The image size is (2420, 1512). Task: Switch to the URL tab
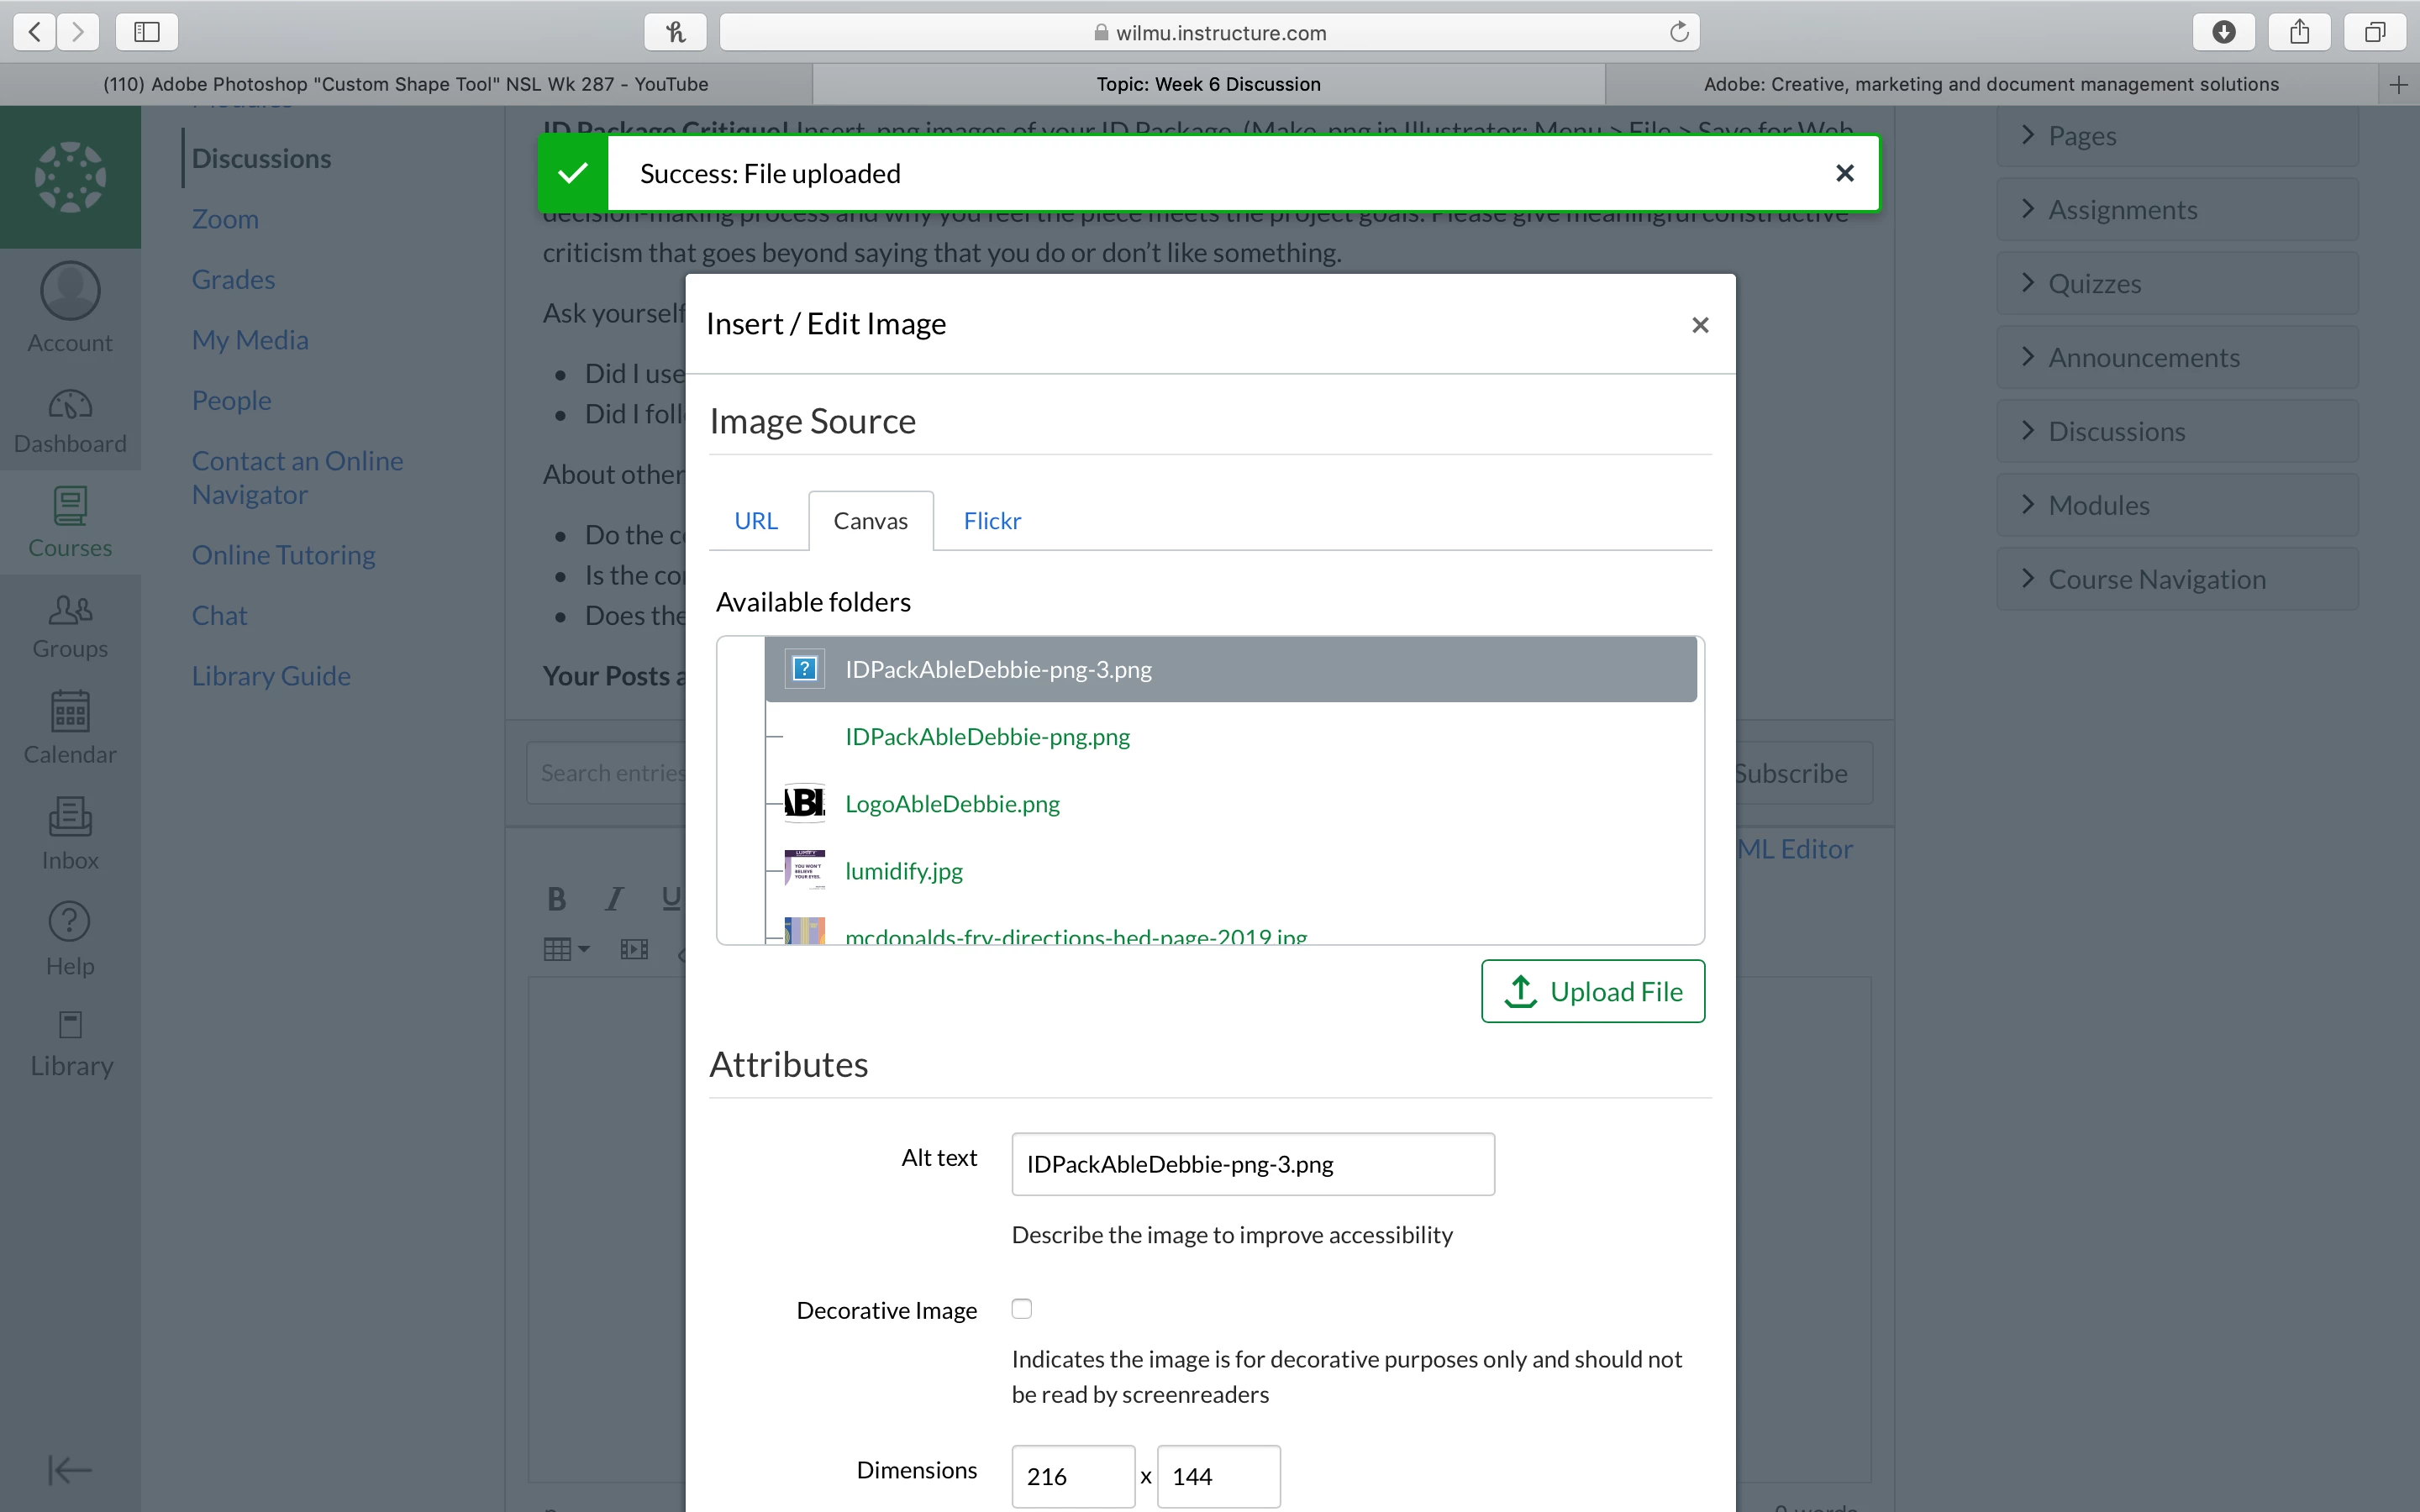(756, 521)
